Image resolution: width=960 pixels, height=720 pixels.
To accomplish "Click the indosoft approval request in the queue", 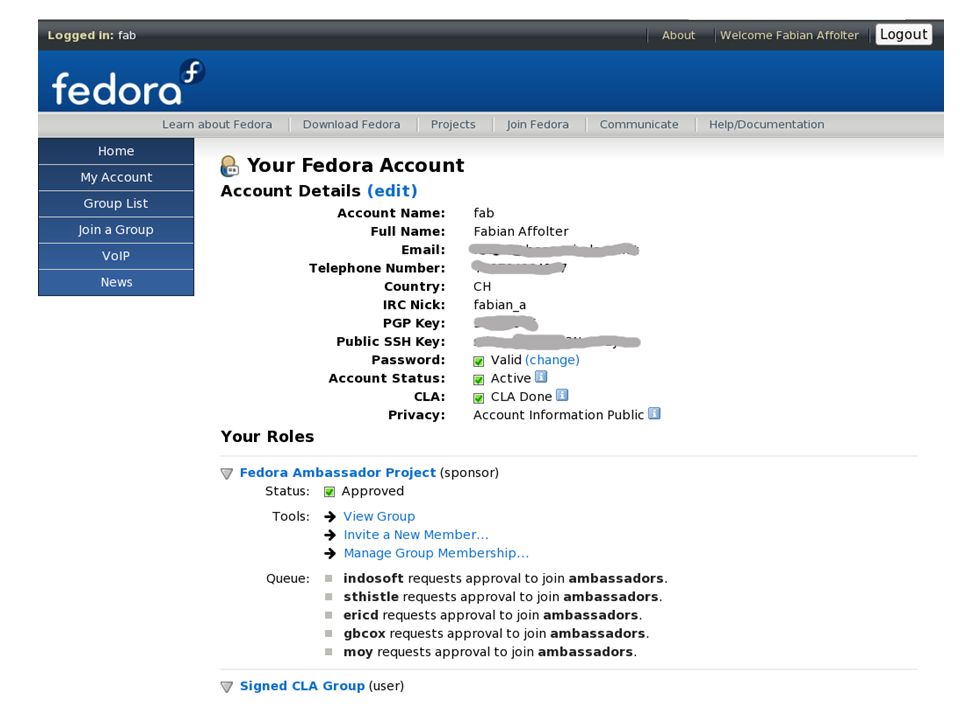I will [x=505, y=579].
